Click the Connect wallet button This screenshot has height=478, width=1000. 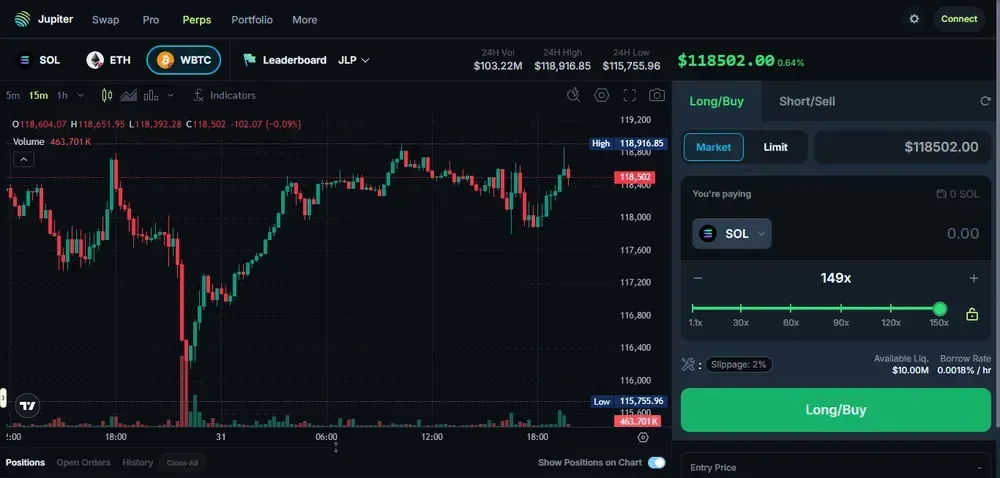[959, 19]
